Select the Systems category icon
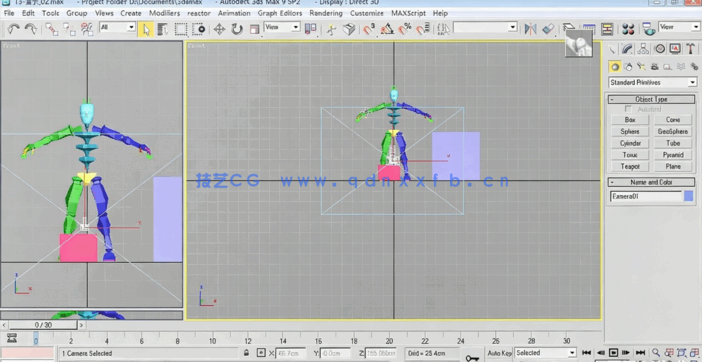702x362 pixels. click(694, 67)
